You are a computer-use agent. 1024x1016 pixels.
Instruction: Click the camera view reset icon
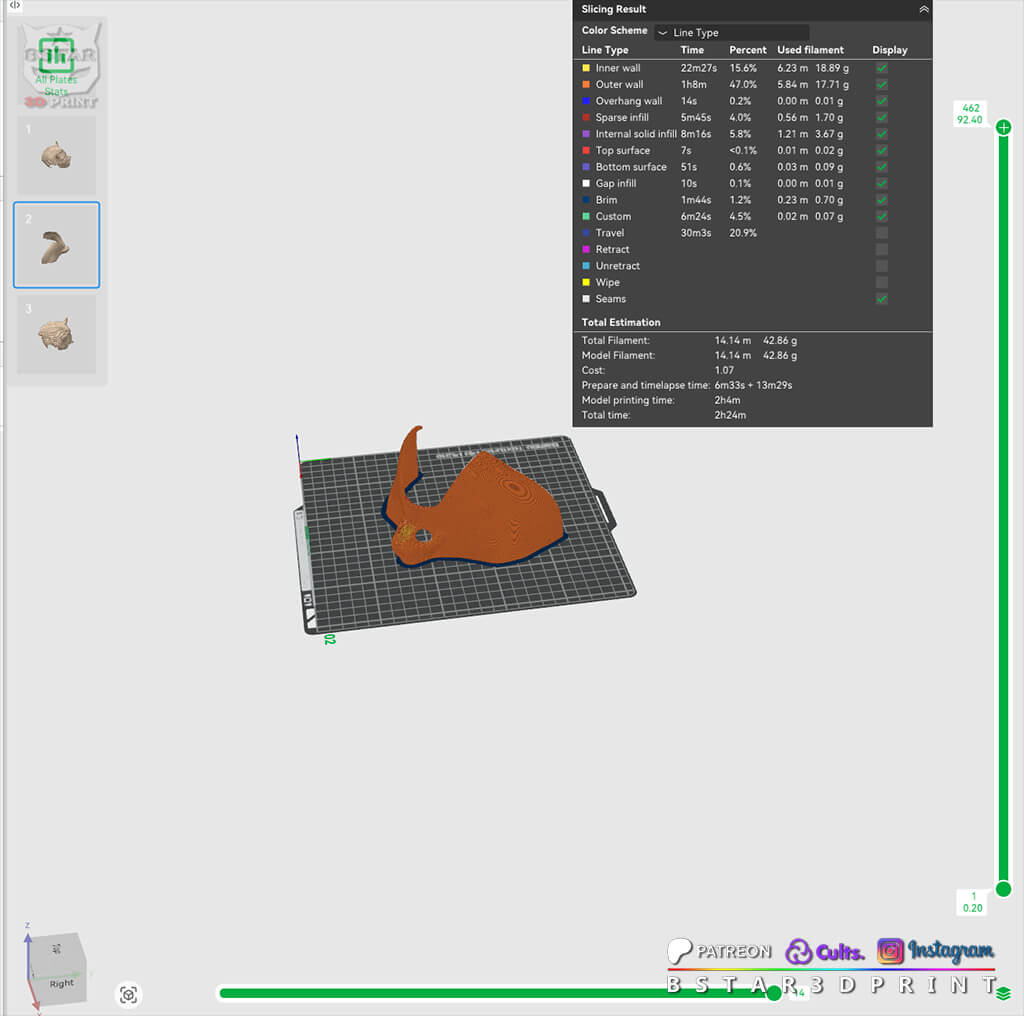[129, 994]
